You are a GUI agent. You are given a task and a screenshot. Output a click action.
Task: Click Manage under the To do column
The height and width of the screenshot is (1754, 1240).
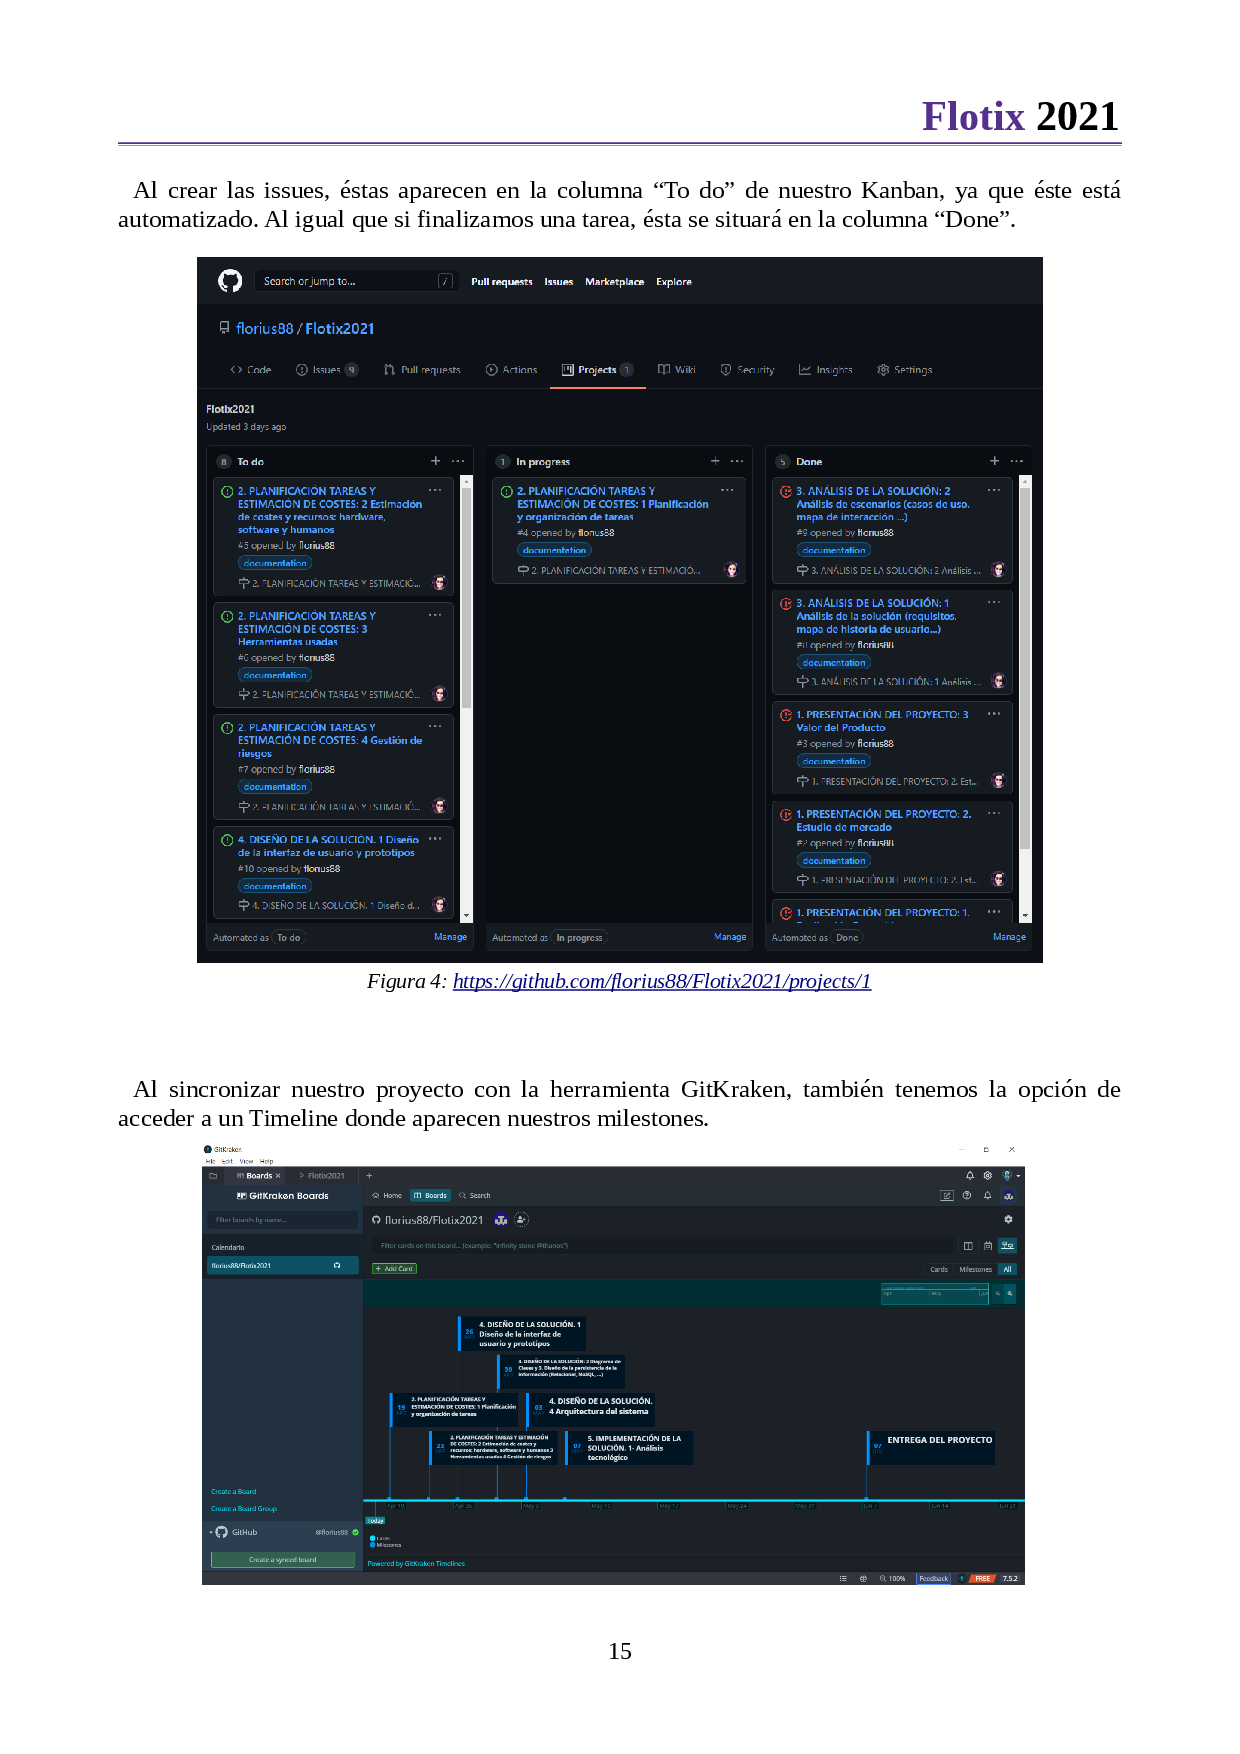pyautogui.click(x=450, y=937)
